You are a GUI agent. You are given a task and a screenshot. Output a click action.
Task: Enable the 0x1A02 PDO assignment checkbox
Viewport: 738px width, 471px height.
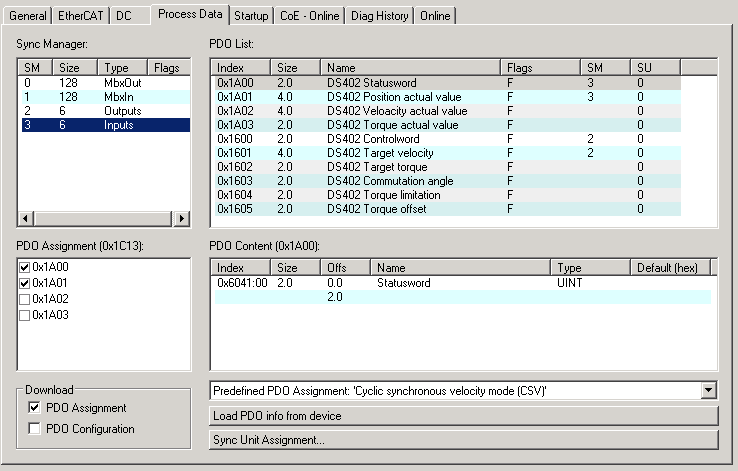coord(24,299)
